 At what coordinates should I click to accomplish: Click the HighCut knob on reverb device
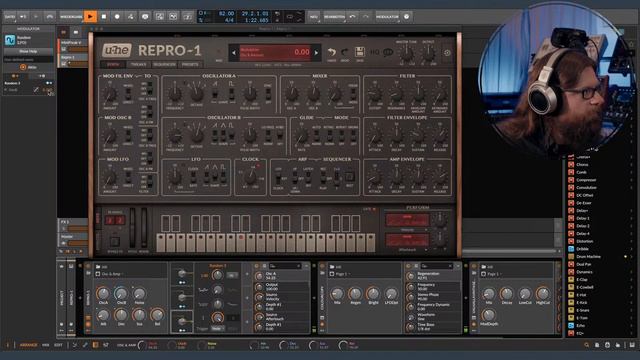(x=542, y=293)
